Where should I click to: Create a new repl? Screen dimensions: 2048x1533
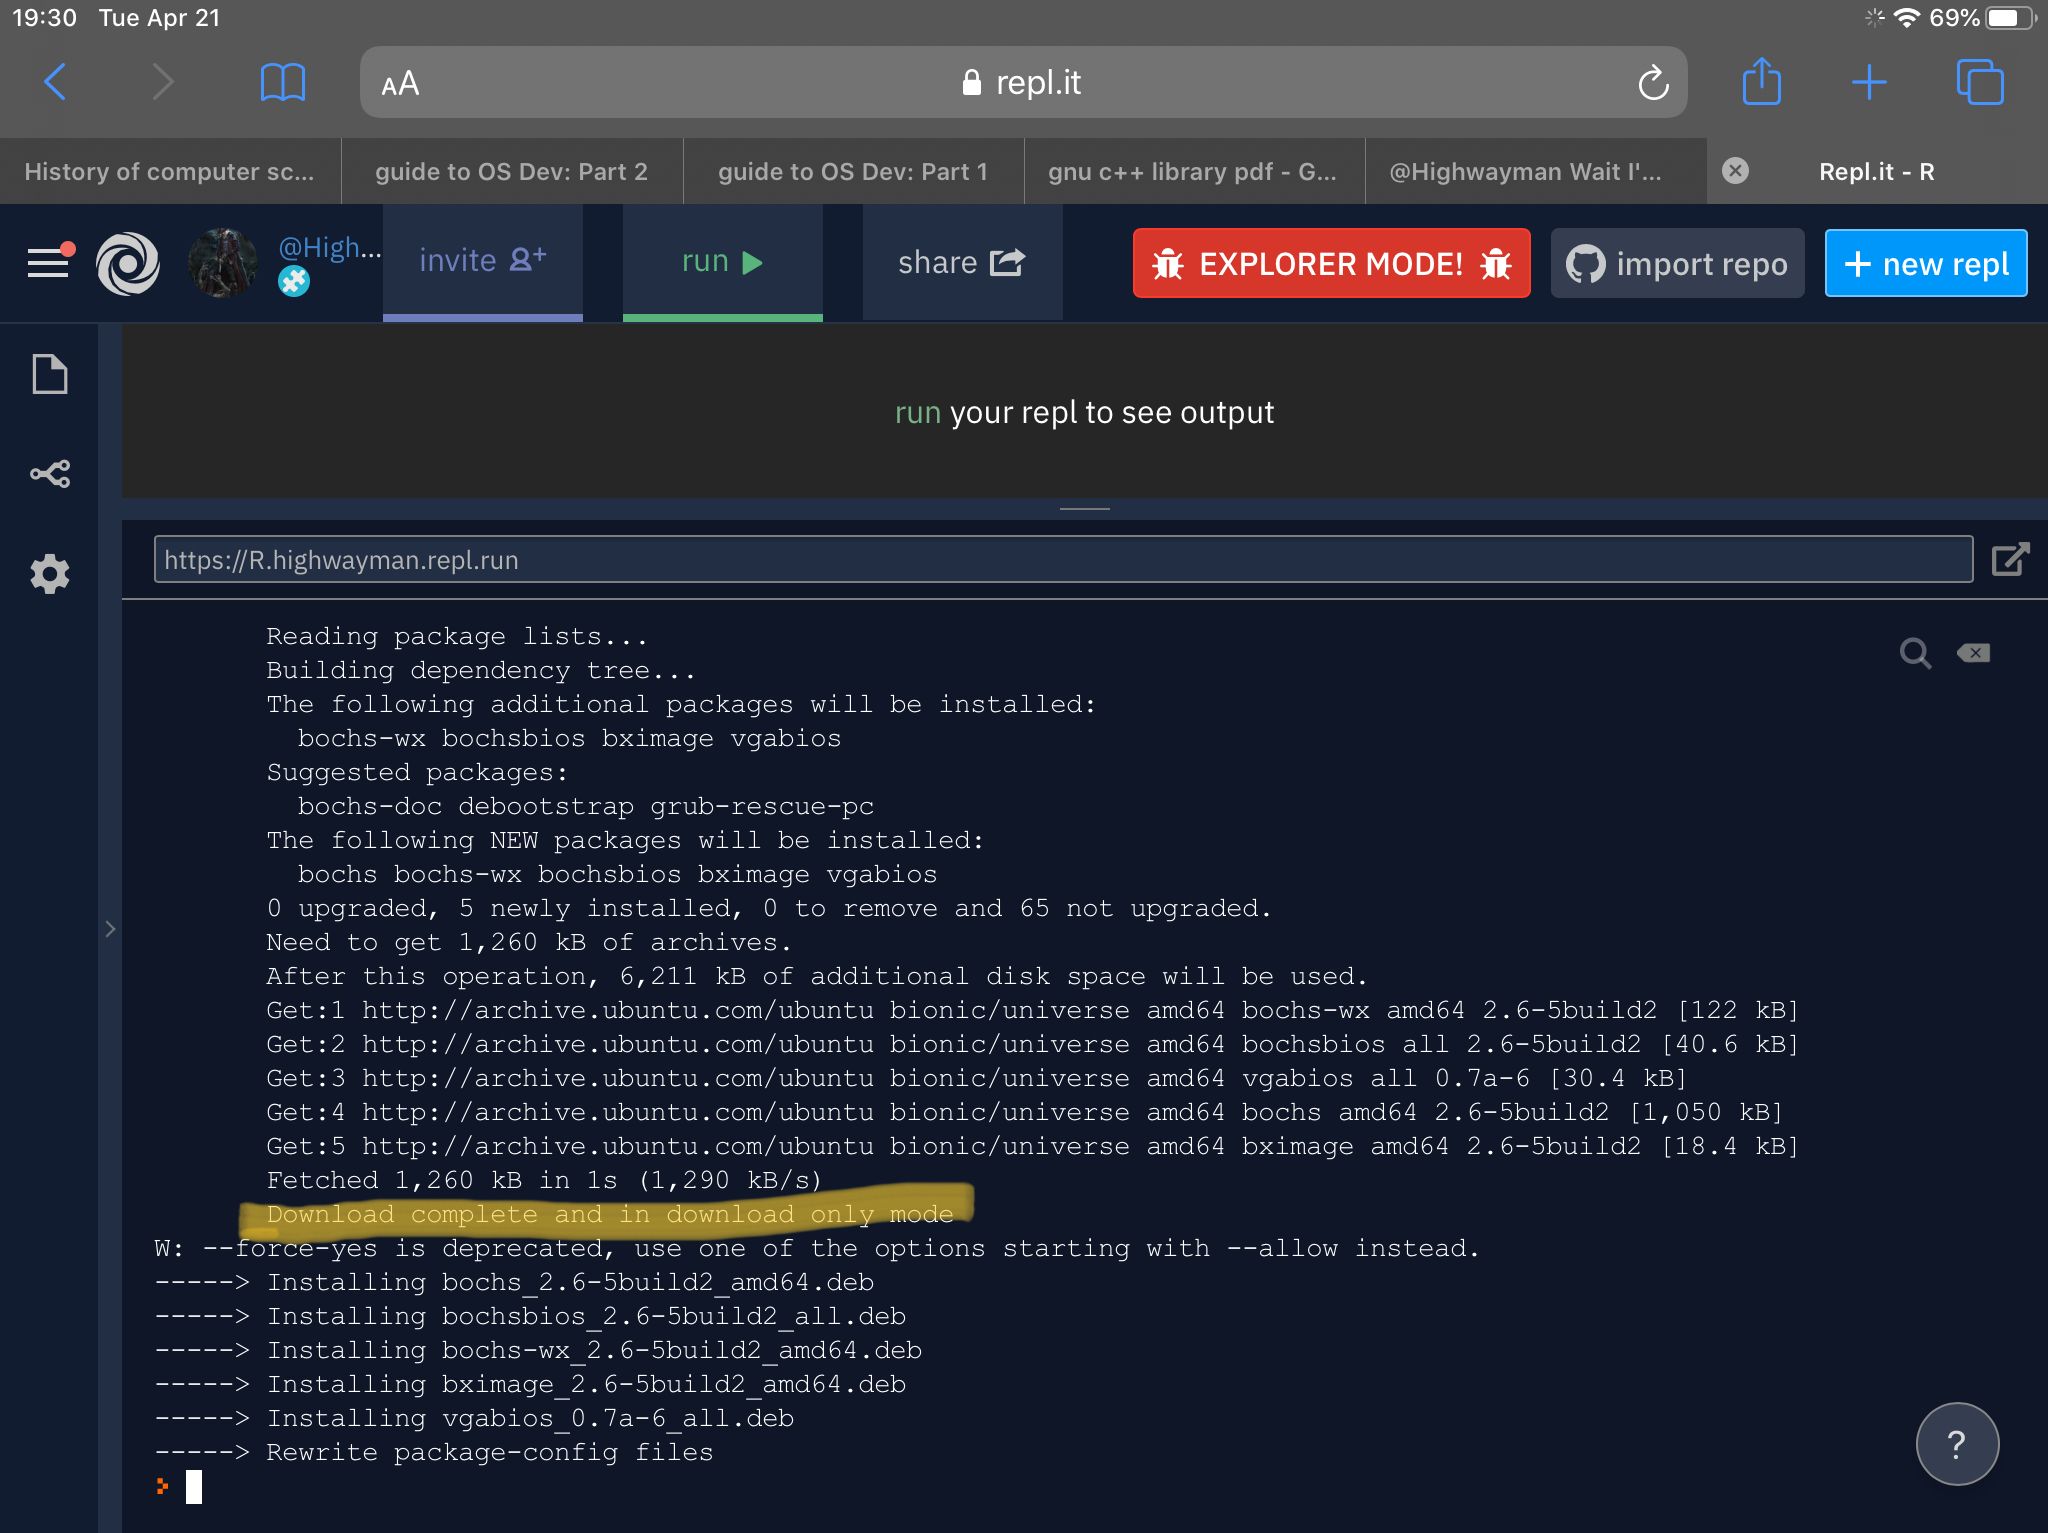point(1926,263)
